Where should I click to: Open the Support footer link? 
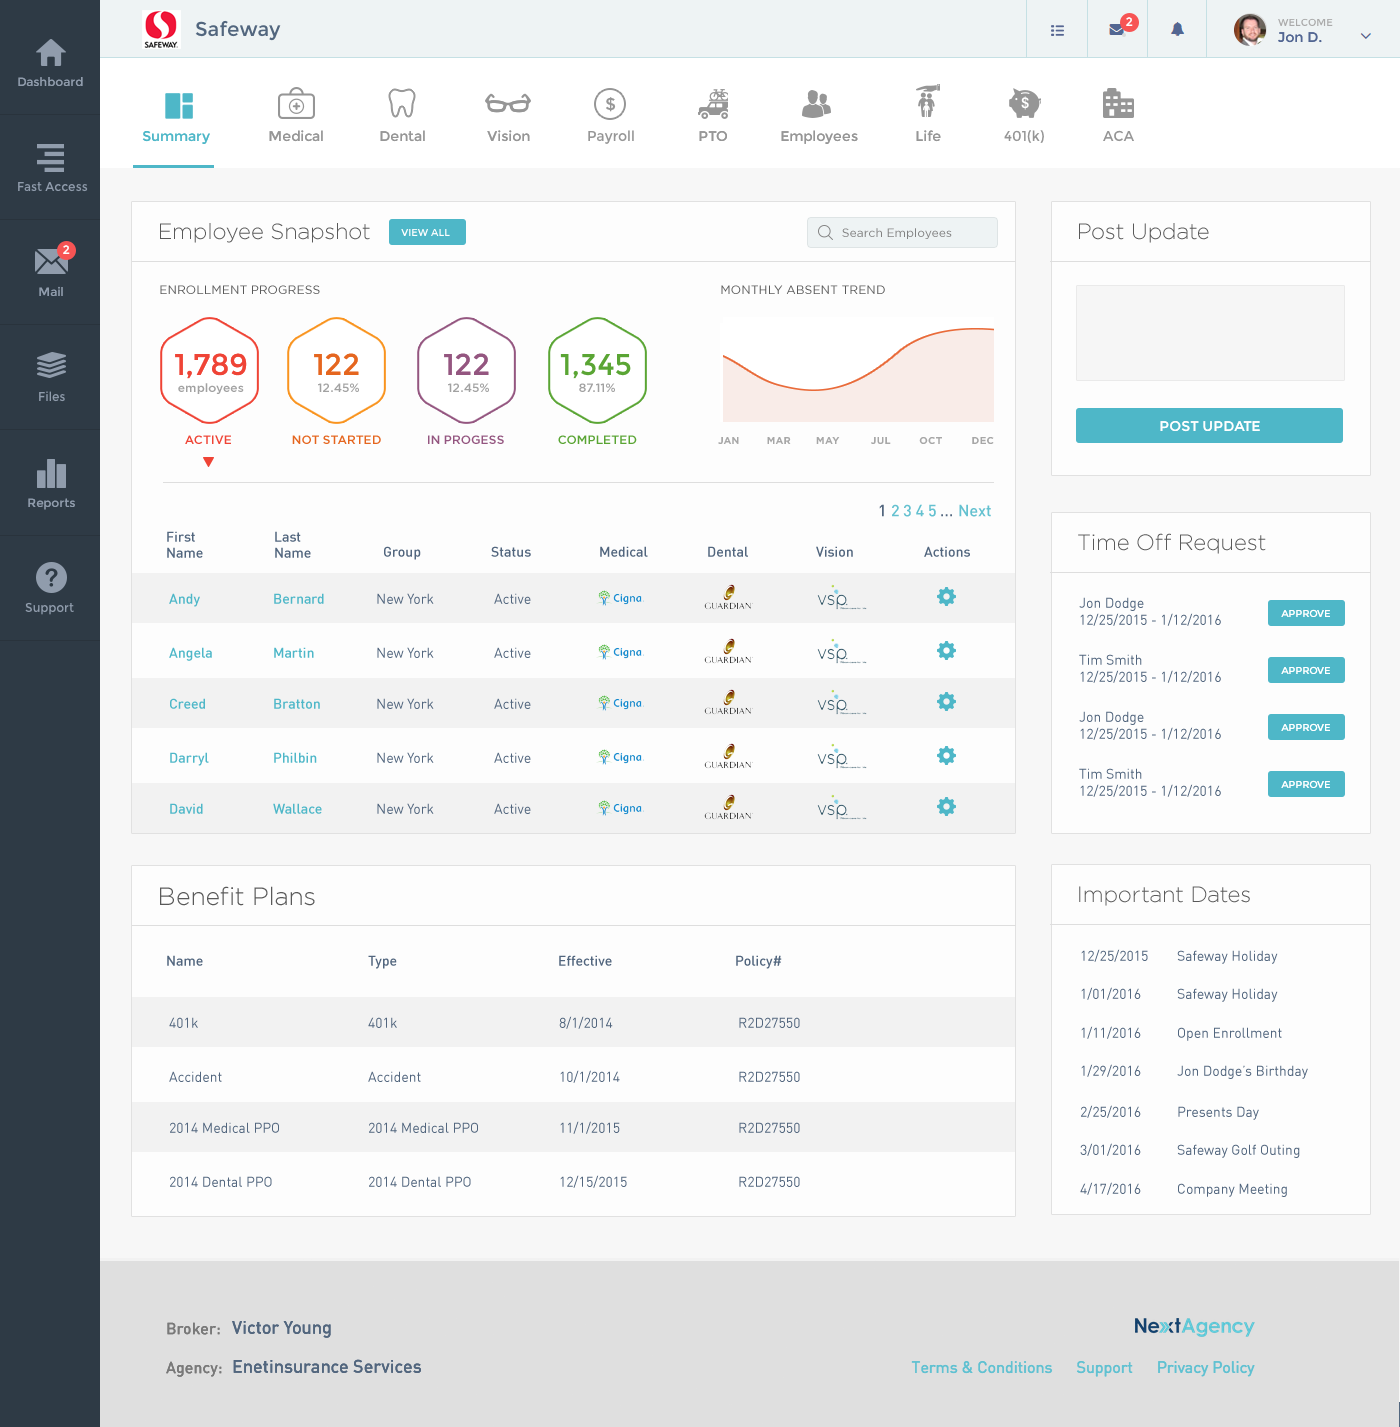point(1104,1367)
